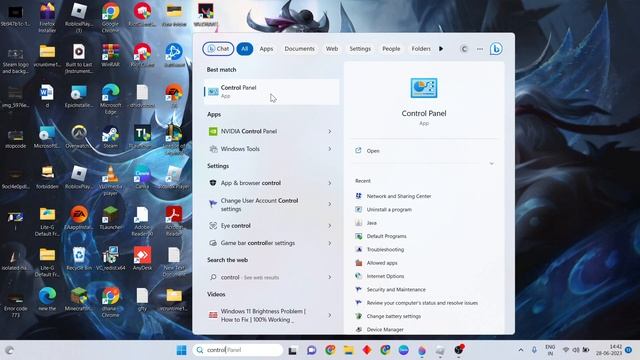The width and height of the screenshot is (640, 360).
Task: Select the Documents filter tab
Action: [300, 49]
